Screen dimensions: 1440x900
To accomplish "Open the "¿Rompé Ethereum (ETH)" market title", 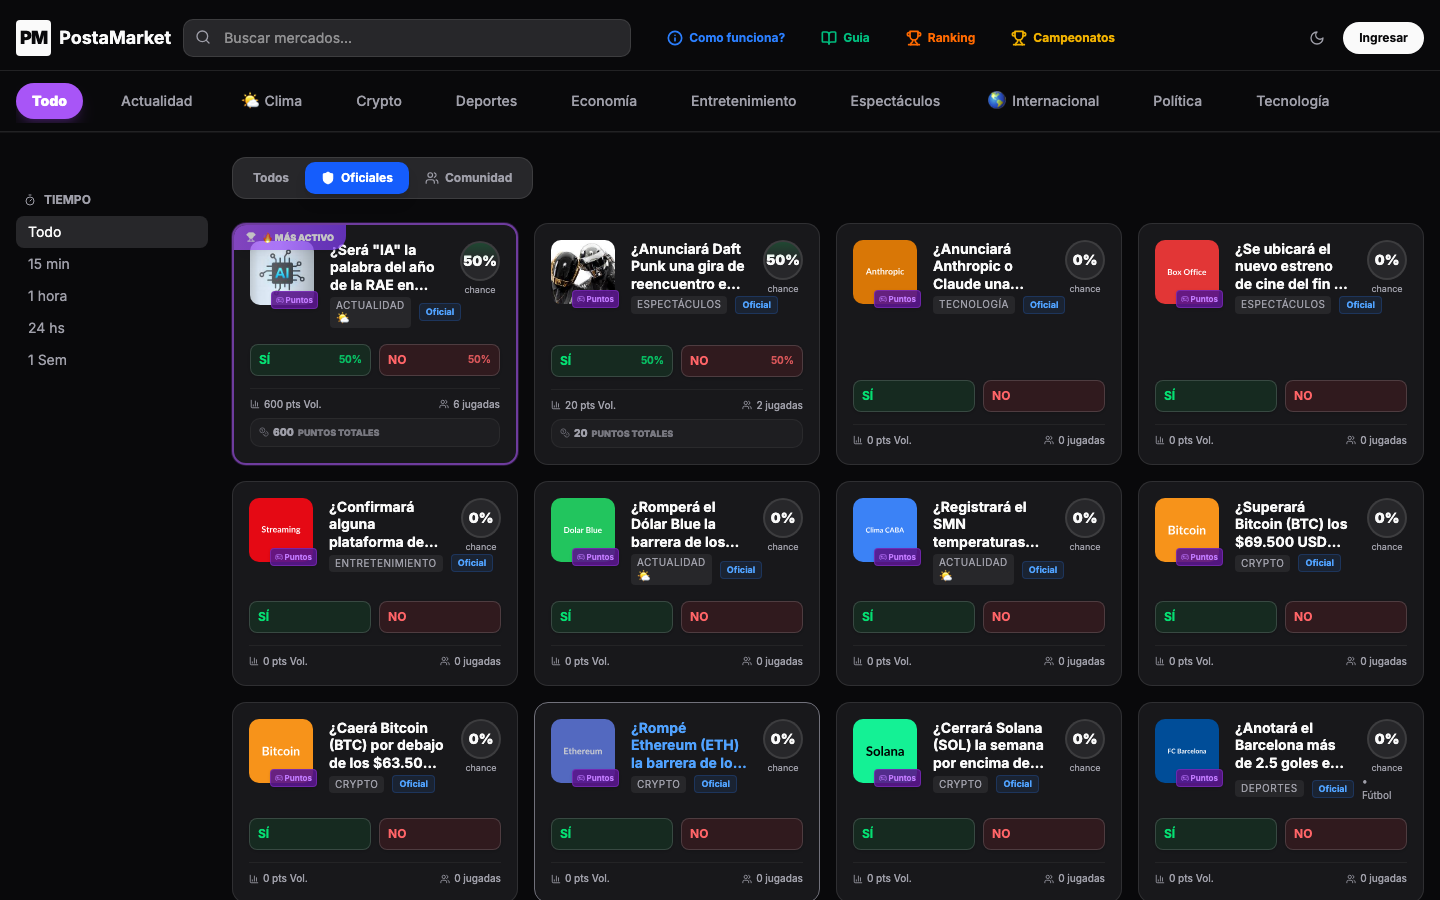I will coord(689,746).
